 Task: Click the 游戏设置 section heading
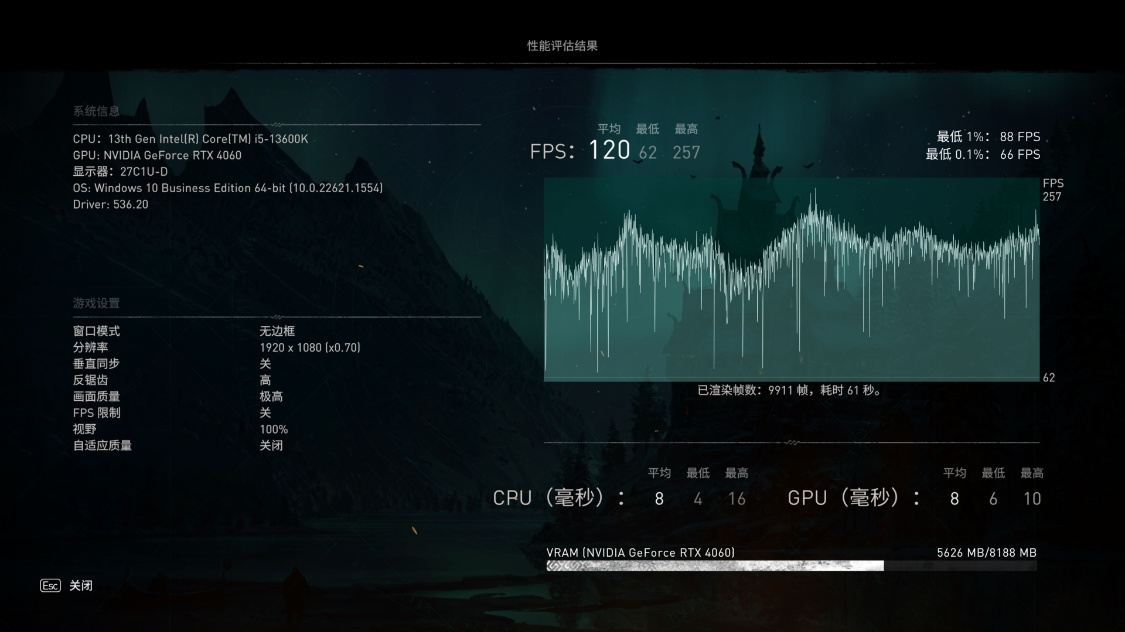pos(96,303)
